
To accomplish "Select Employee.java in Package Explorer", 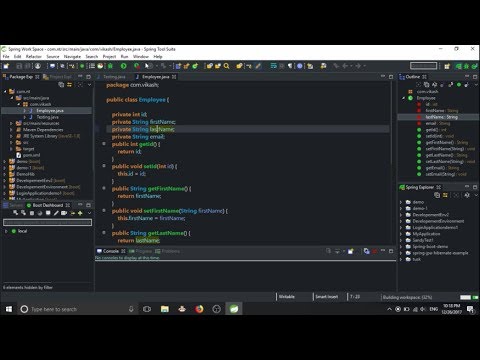I will 50,111.
